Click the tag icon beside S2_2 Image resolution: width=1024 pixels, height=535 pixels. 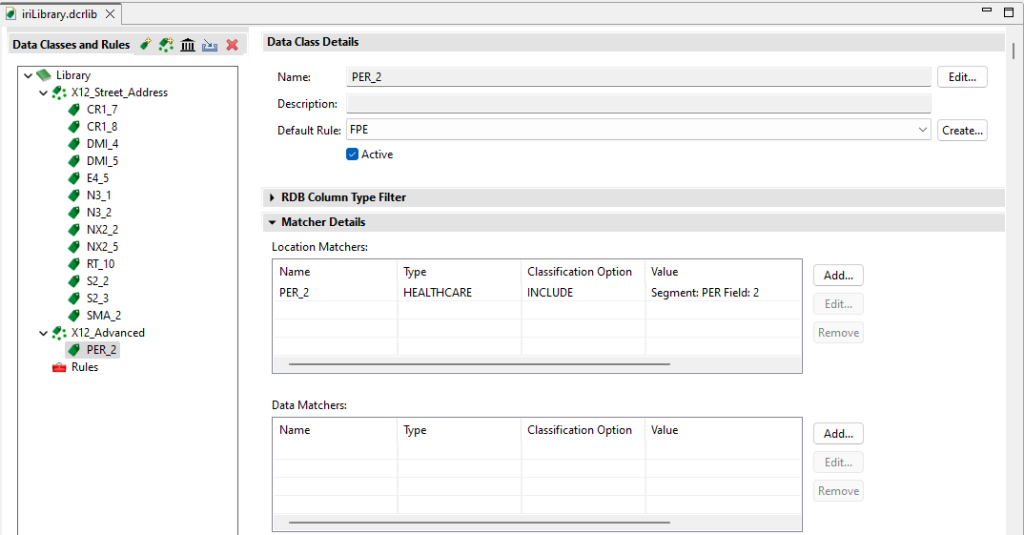click(x=74, y=281)
